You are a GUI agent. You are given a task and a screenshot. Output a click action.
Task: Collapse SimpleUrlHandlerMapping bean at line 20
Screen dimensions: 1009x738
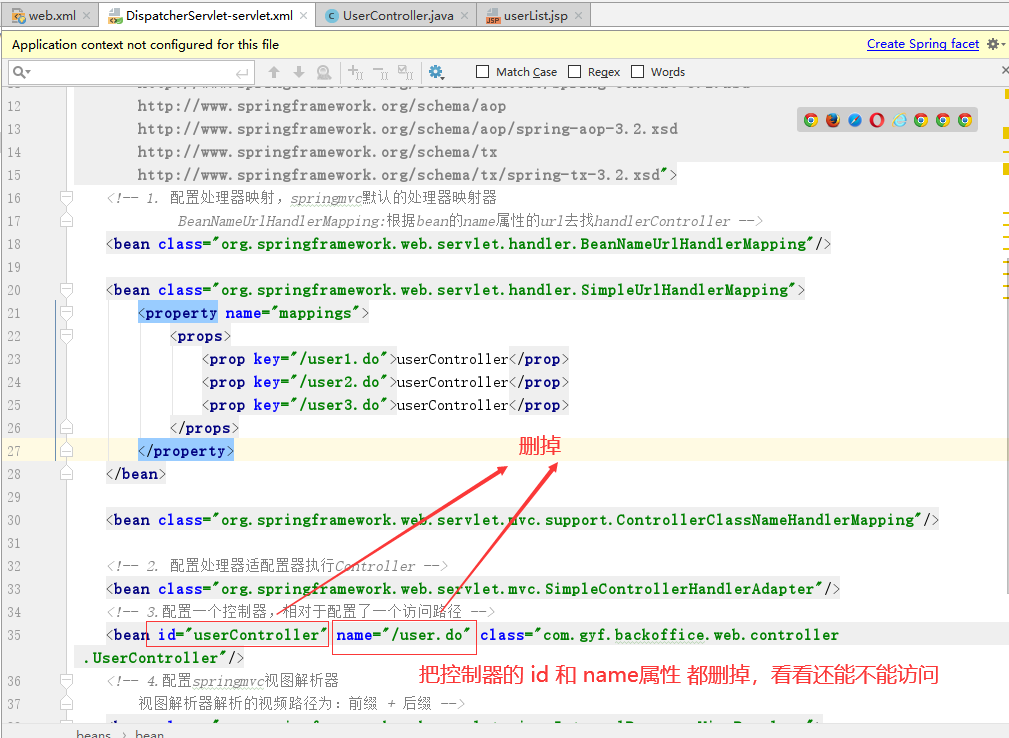[66, 289]
